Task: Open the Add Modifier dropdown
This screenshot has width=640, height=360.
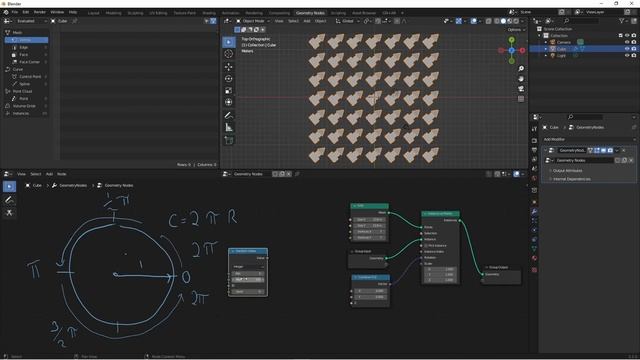Action: (589, 139)
